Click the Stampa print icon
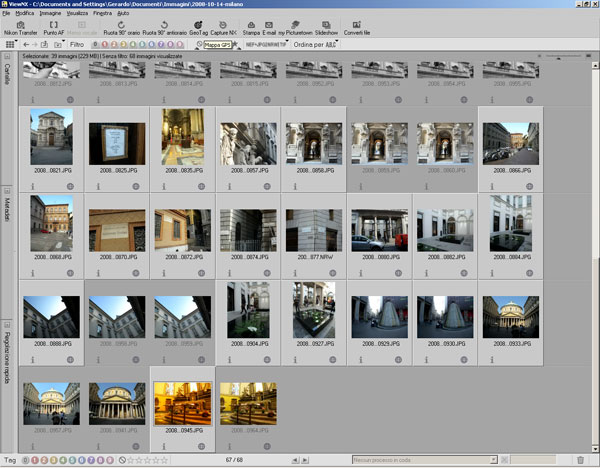The height and width of the screenshot is (468, 600). pyautogui.click(x=251, y=28)
